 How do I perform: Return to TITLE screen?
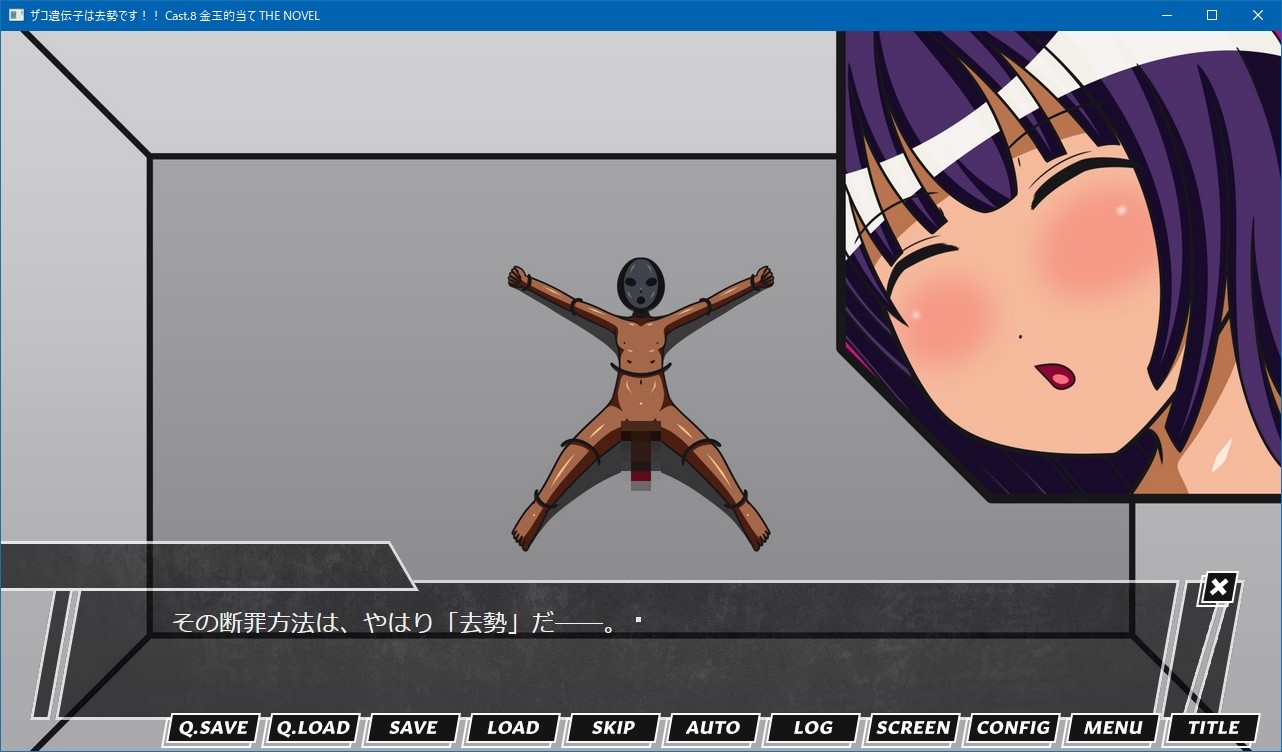1213,728
